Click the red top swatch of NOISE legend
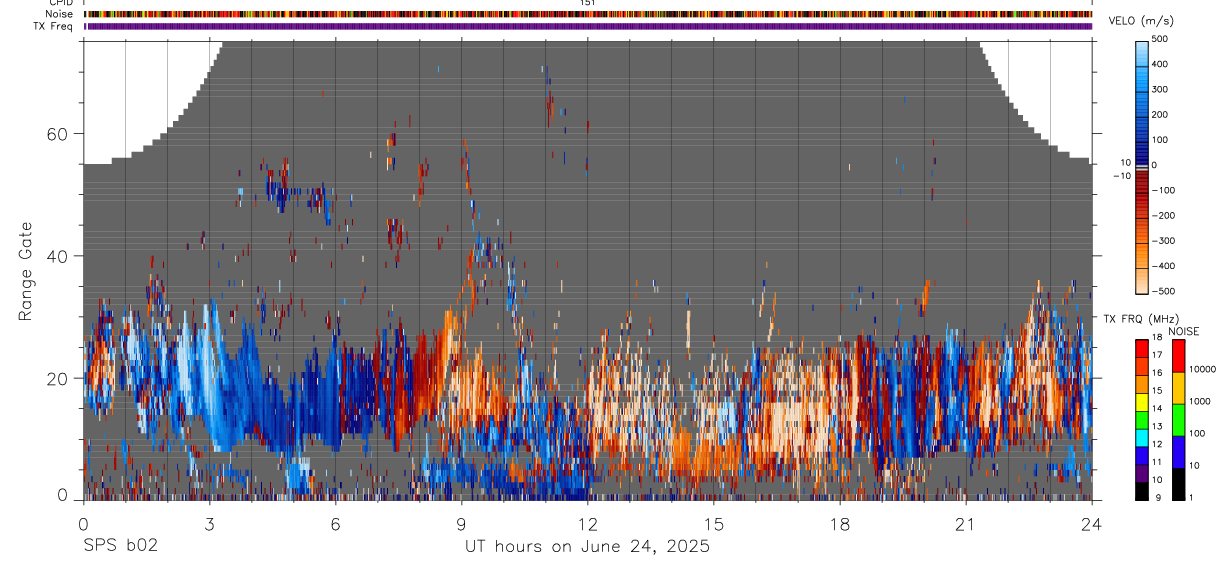 1177,356
